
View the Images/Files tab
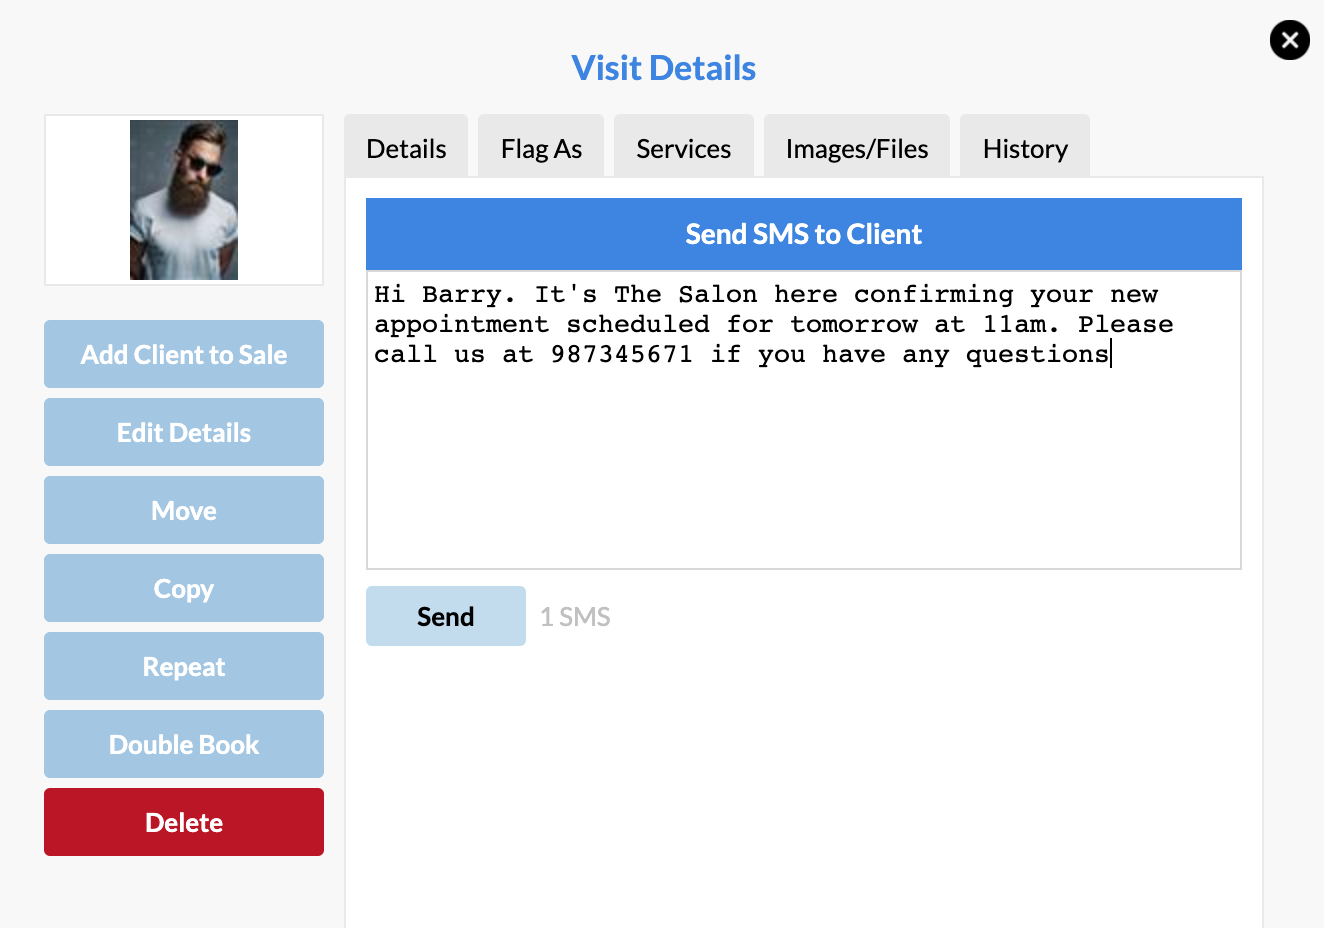click(x=856, y=147)
